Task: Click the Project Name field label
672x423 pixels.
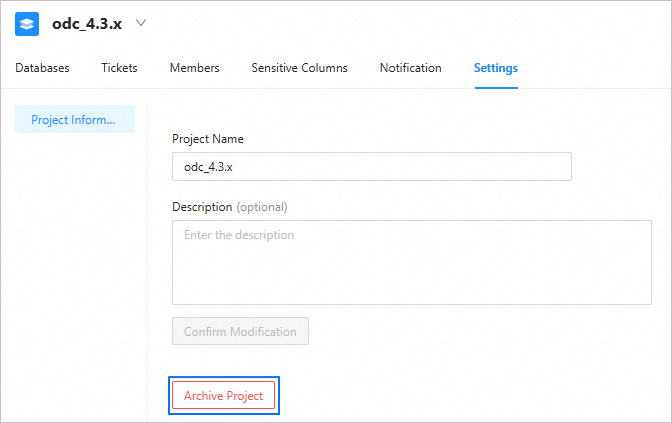Action: [x=208, y=139]
